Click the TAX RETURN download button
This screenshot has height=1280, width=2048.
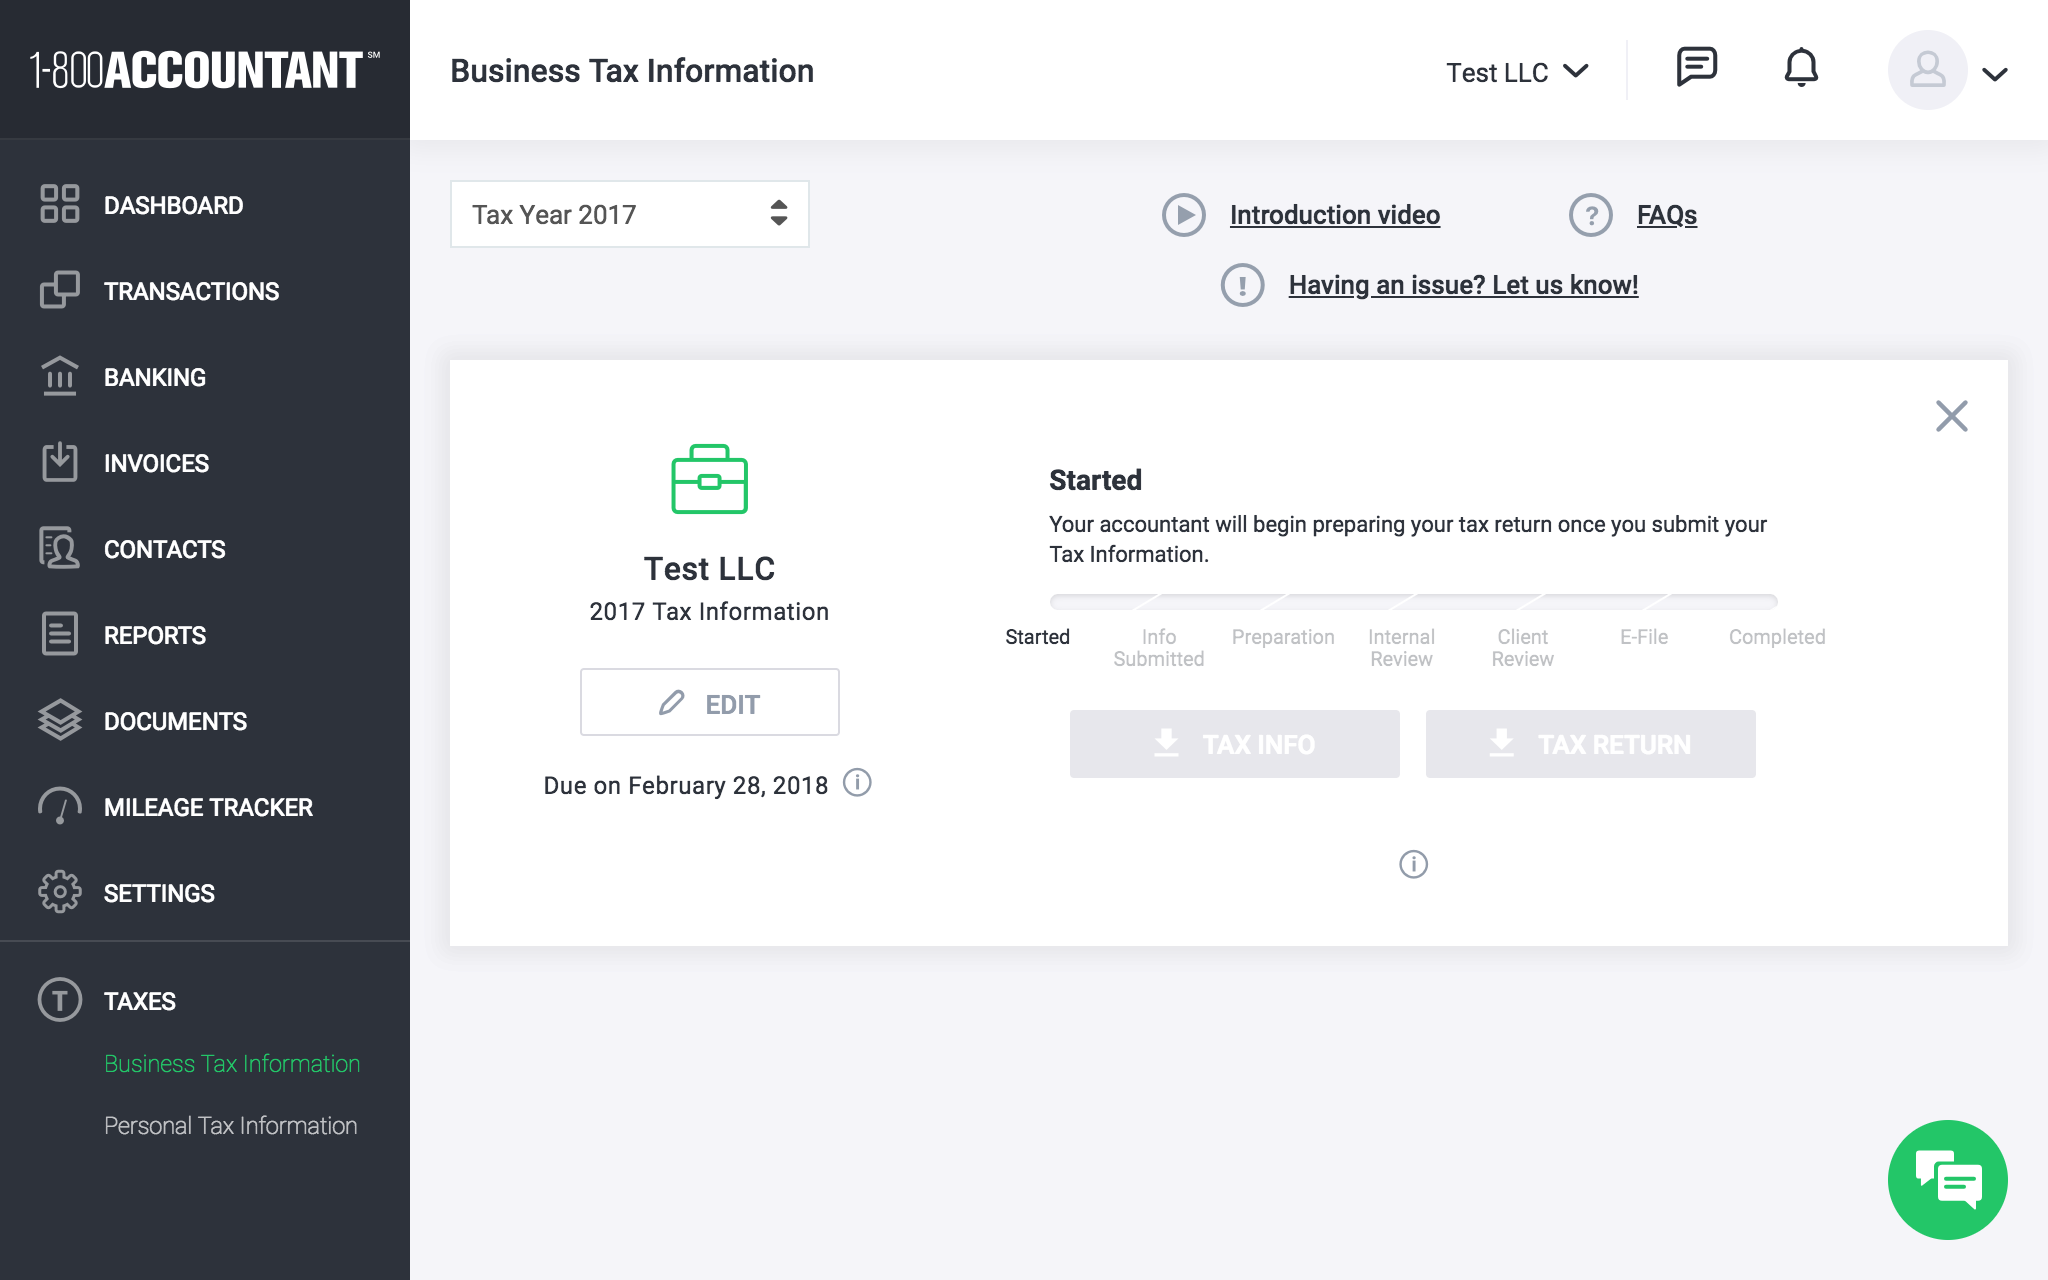tap(1590, 744)
